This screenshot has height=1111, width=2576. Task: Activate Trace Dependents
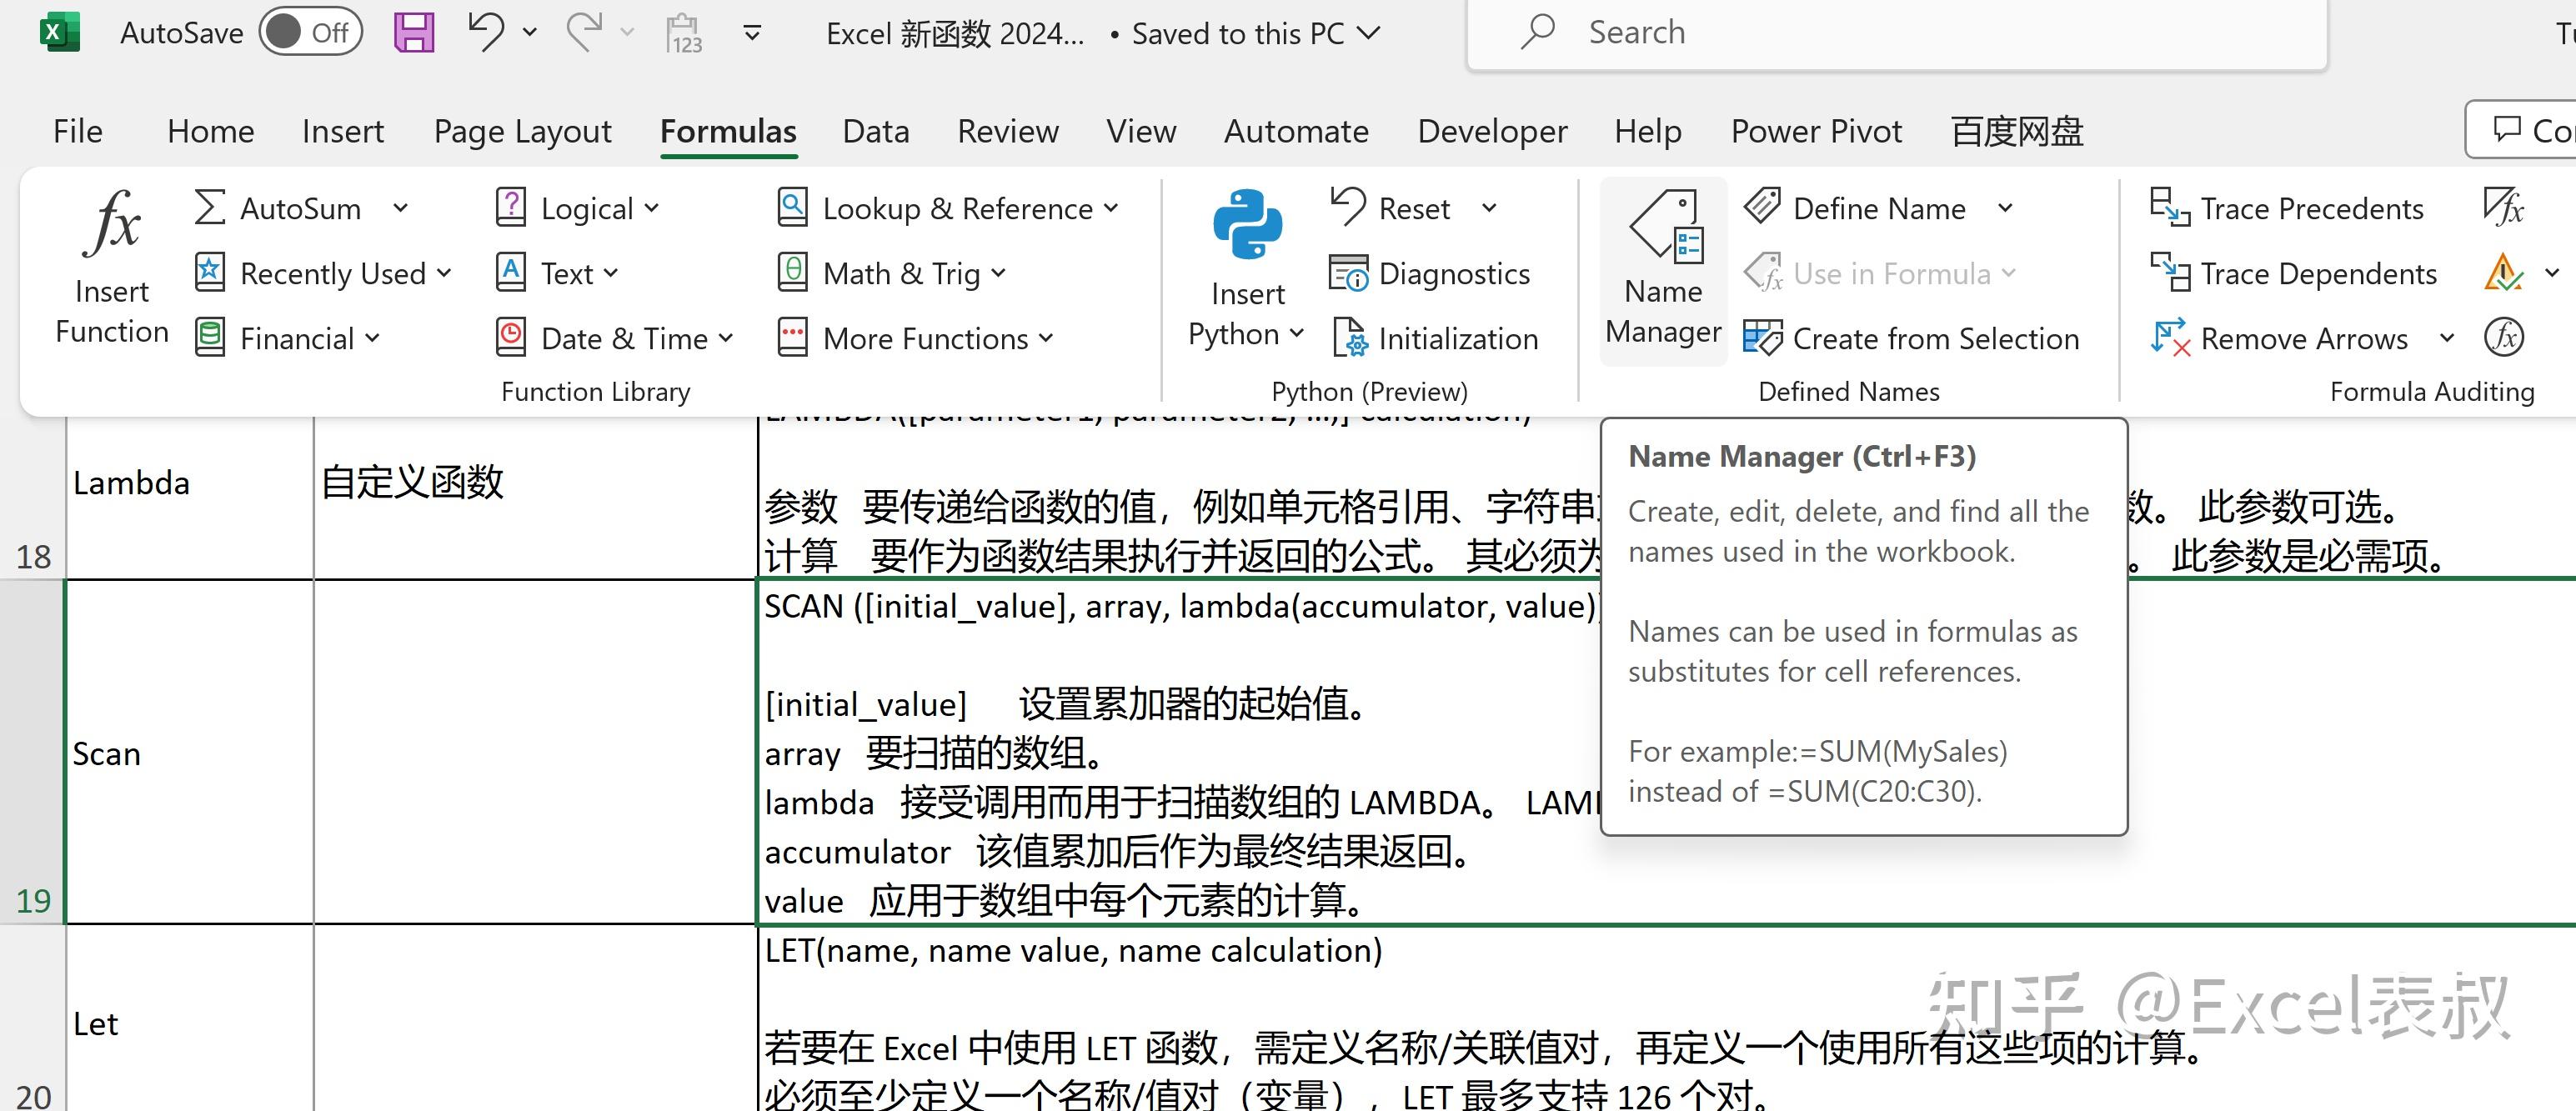(x=2294, y=273)
